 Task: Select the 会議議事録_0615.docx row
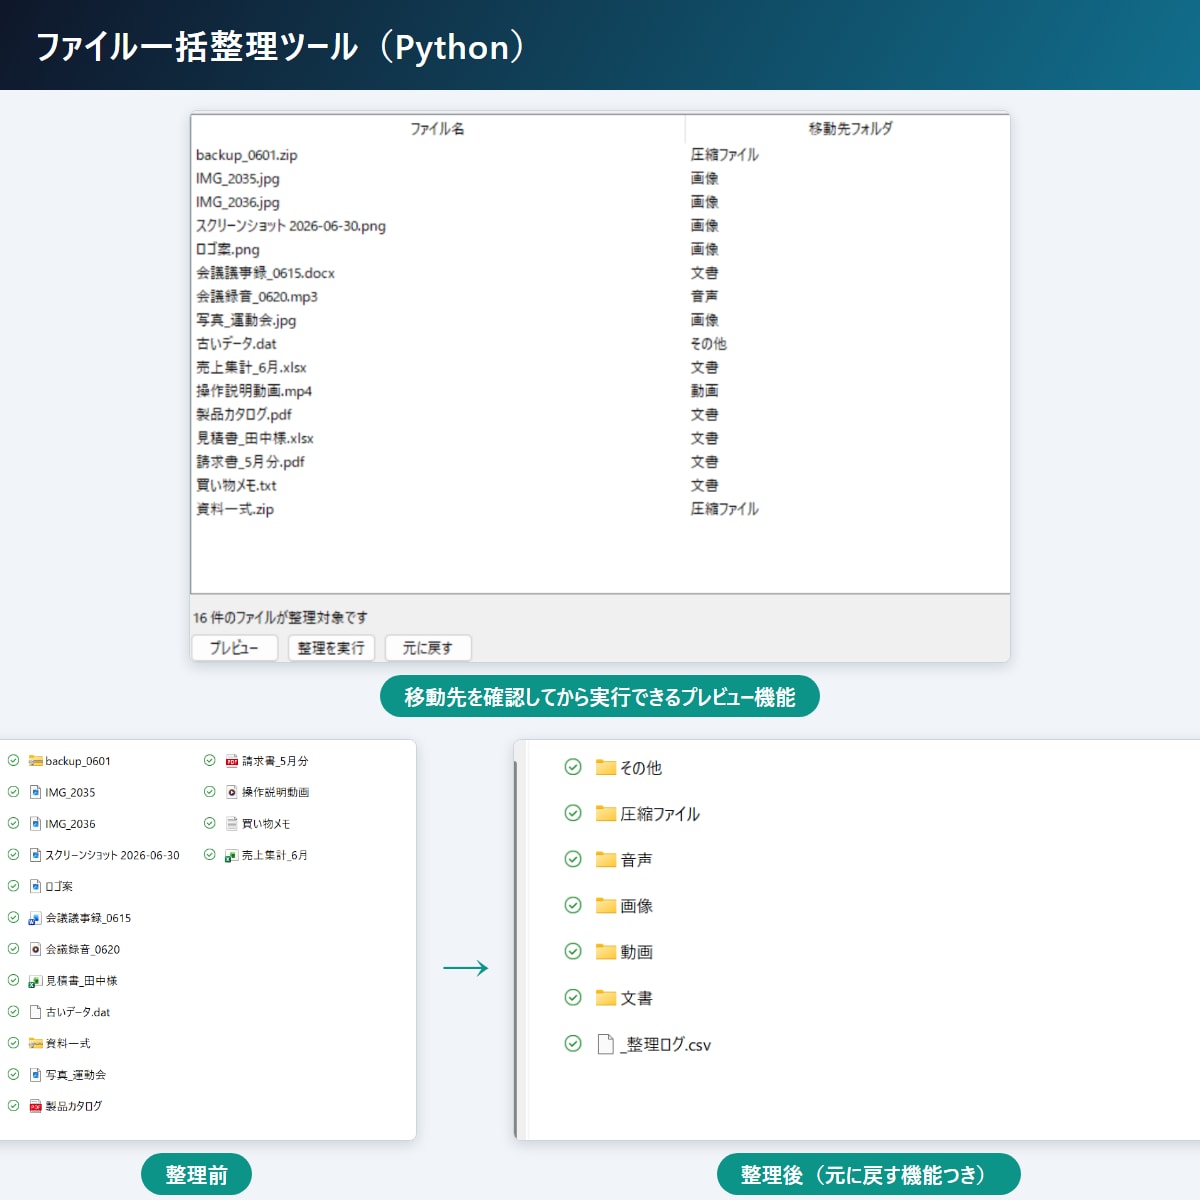tap(600, 273)
